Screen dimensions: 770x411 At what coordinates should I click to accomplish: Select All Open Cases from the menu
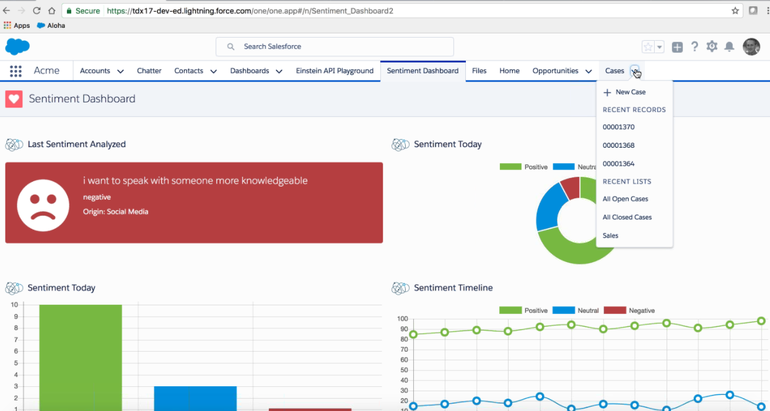625,199
